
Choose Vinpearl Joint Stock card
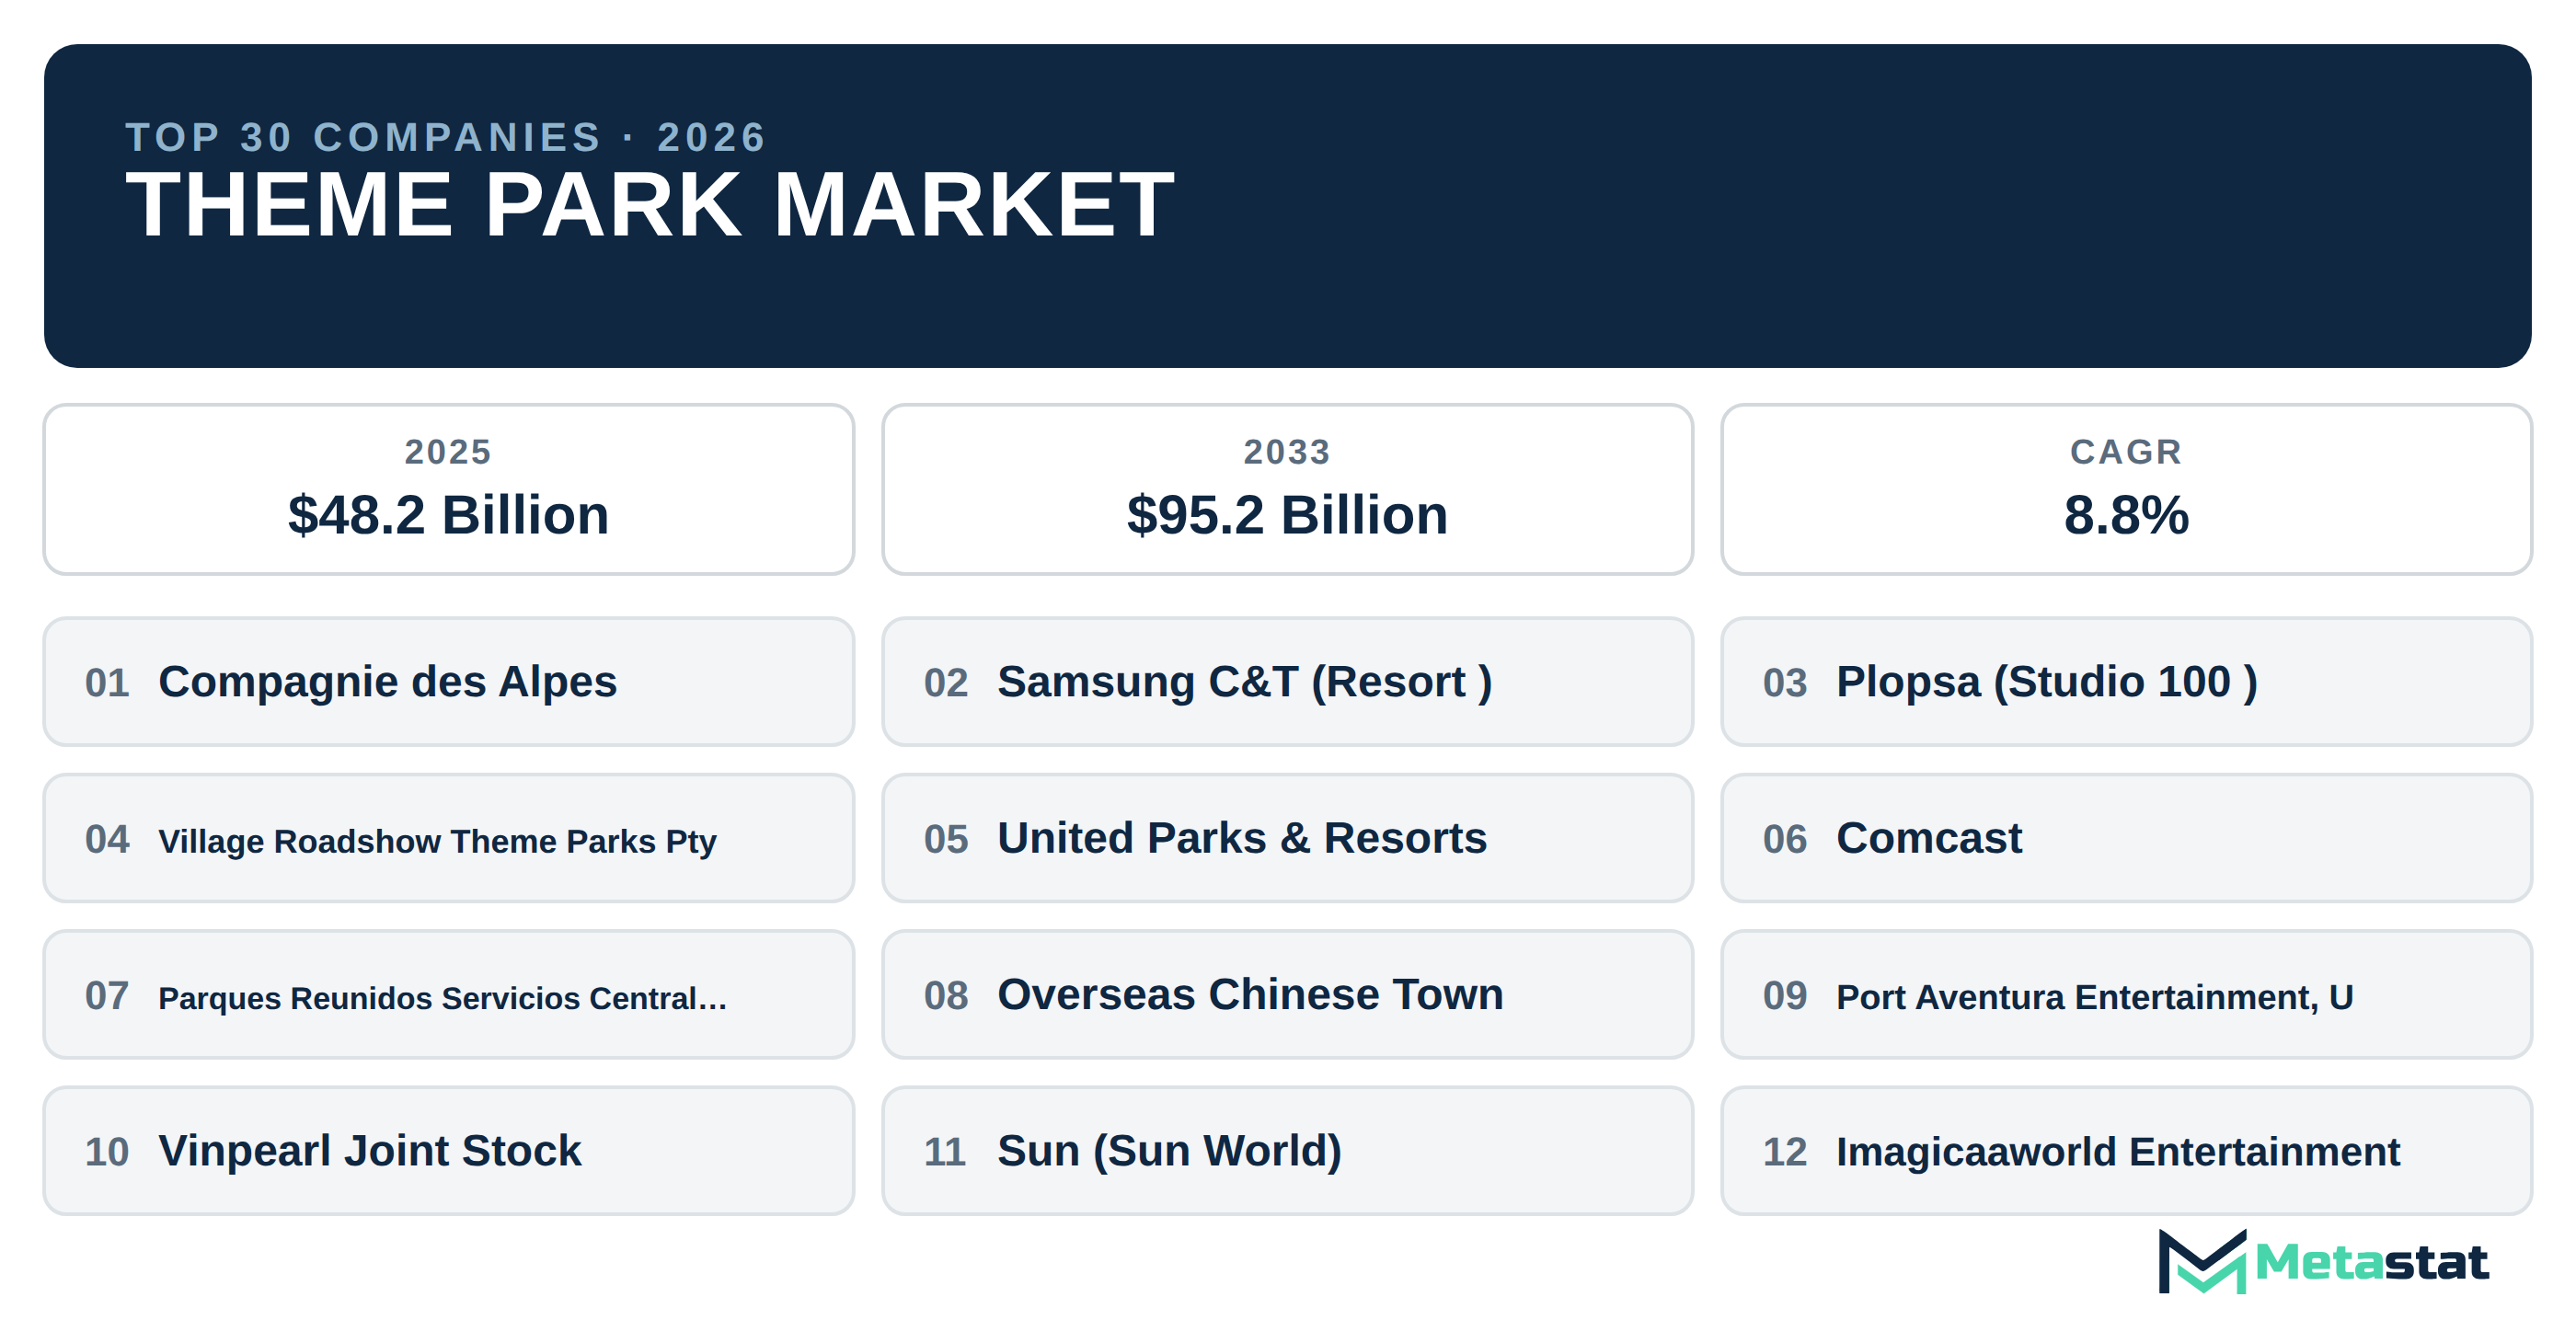point(449,1151)
